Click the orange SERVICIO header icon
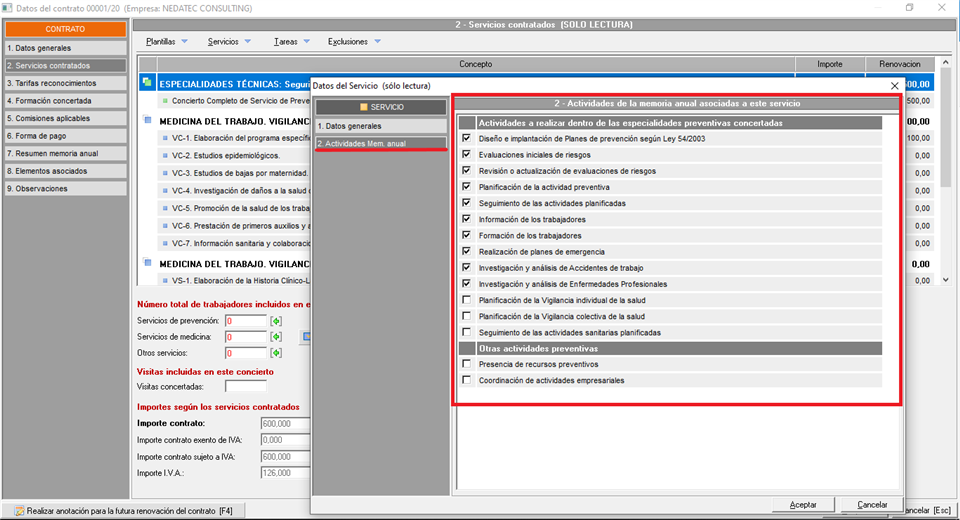Screen dimensions: 960x520 point(363,106)
